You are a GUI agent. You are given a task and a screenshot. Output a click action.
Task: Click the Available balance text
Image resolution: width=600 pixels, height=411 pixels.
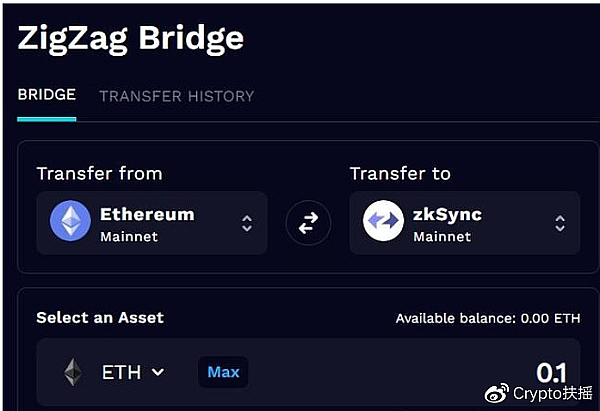pos(488,318)
